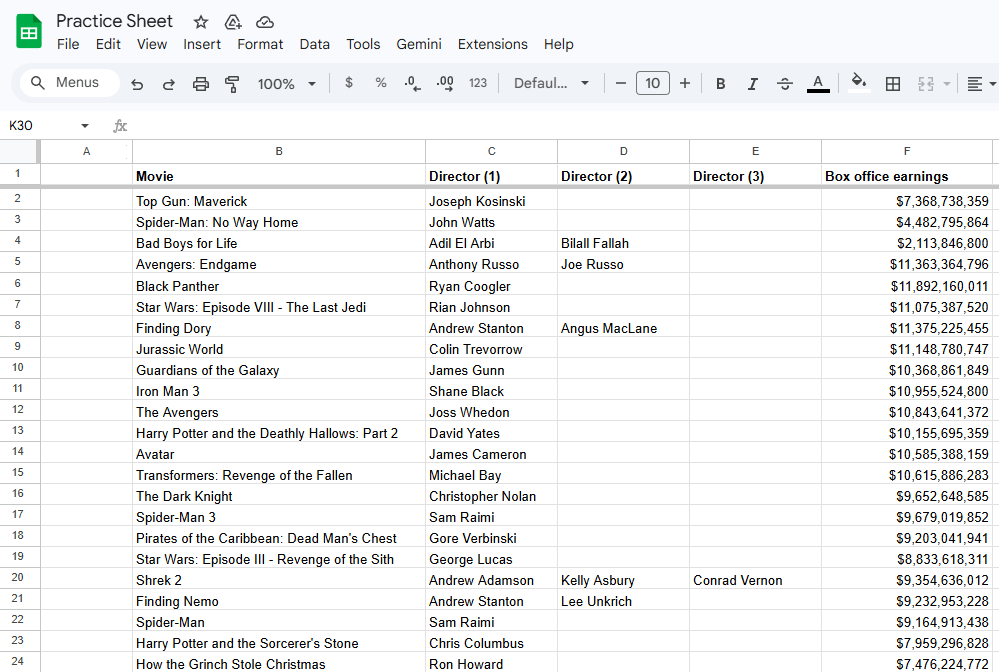This screenshot has width=999, height=672.
Task: Toggle strikethrough formatting
Action: (785, 83)
